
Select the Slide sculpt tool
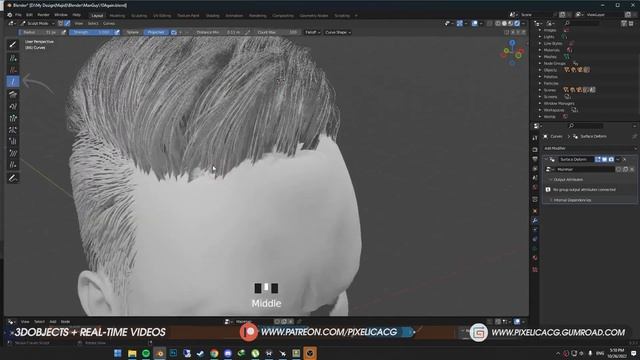(x=13, y=165)
